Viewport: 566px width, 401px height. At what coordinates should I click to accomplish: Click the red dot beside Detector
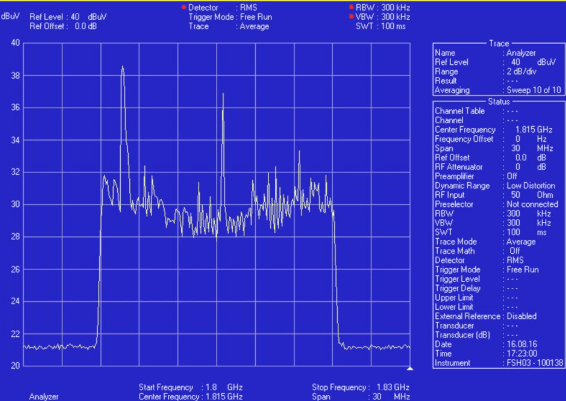click(x=184, y=7)
